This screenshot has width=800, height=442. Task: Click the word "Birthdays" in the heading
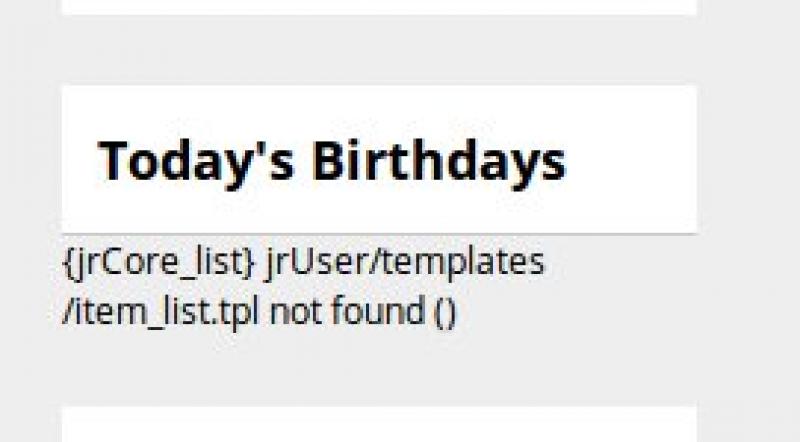point(439,160)
